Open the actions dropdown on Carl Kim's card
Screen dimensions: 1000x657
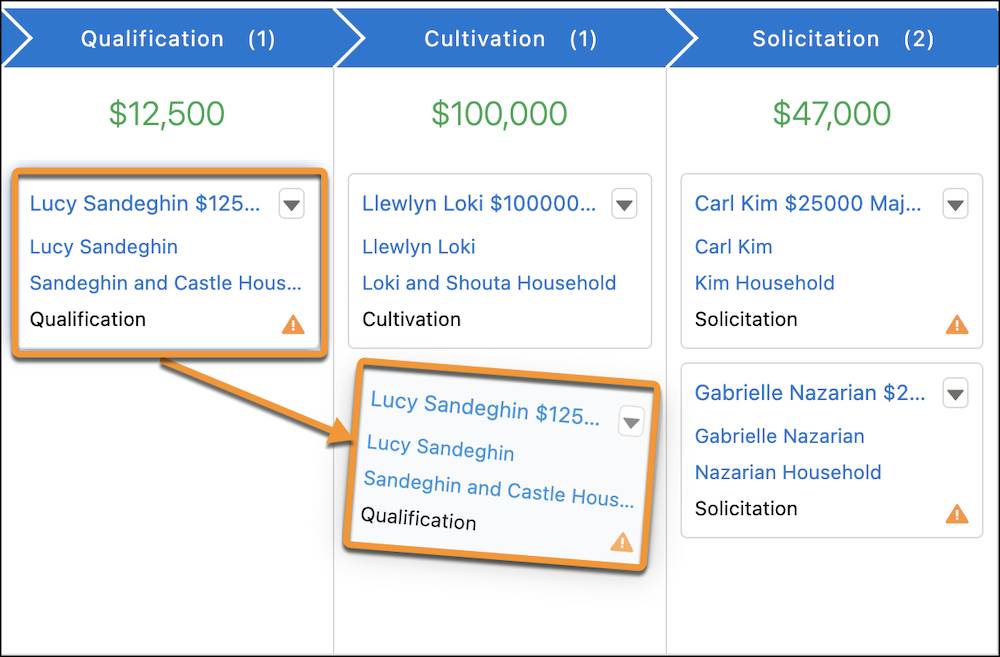[x=955, y=204]
